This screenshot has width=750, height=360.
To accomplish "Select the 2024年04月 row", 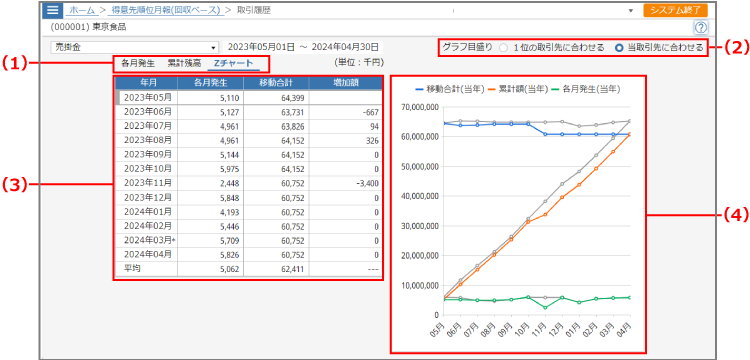I will (249, 254).
